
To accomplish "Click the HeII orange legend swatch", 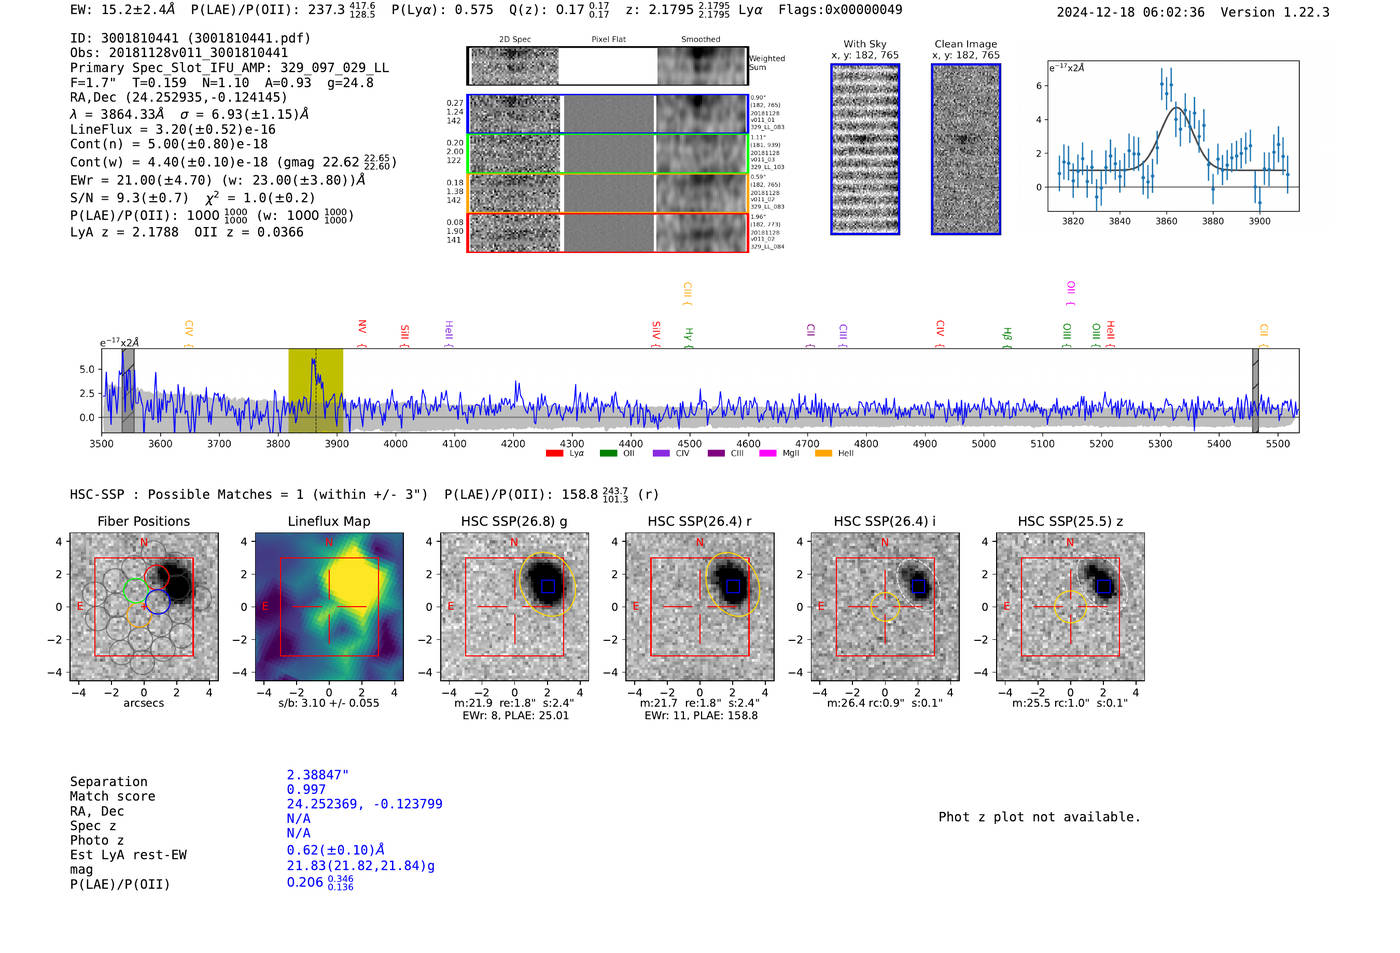I will tap(823, 454).
